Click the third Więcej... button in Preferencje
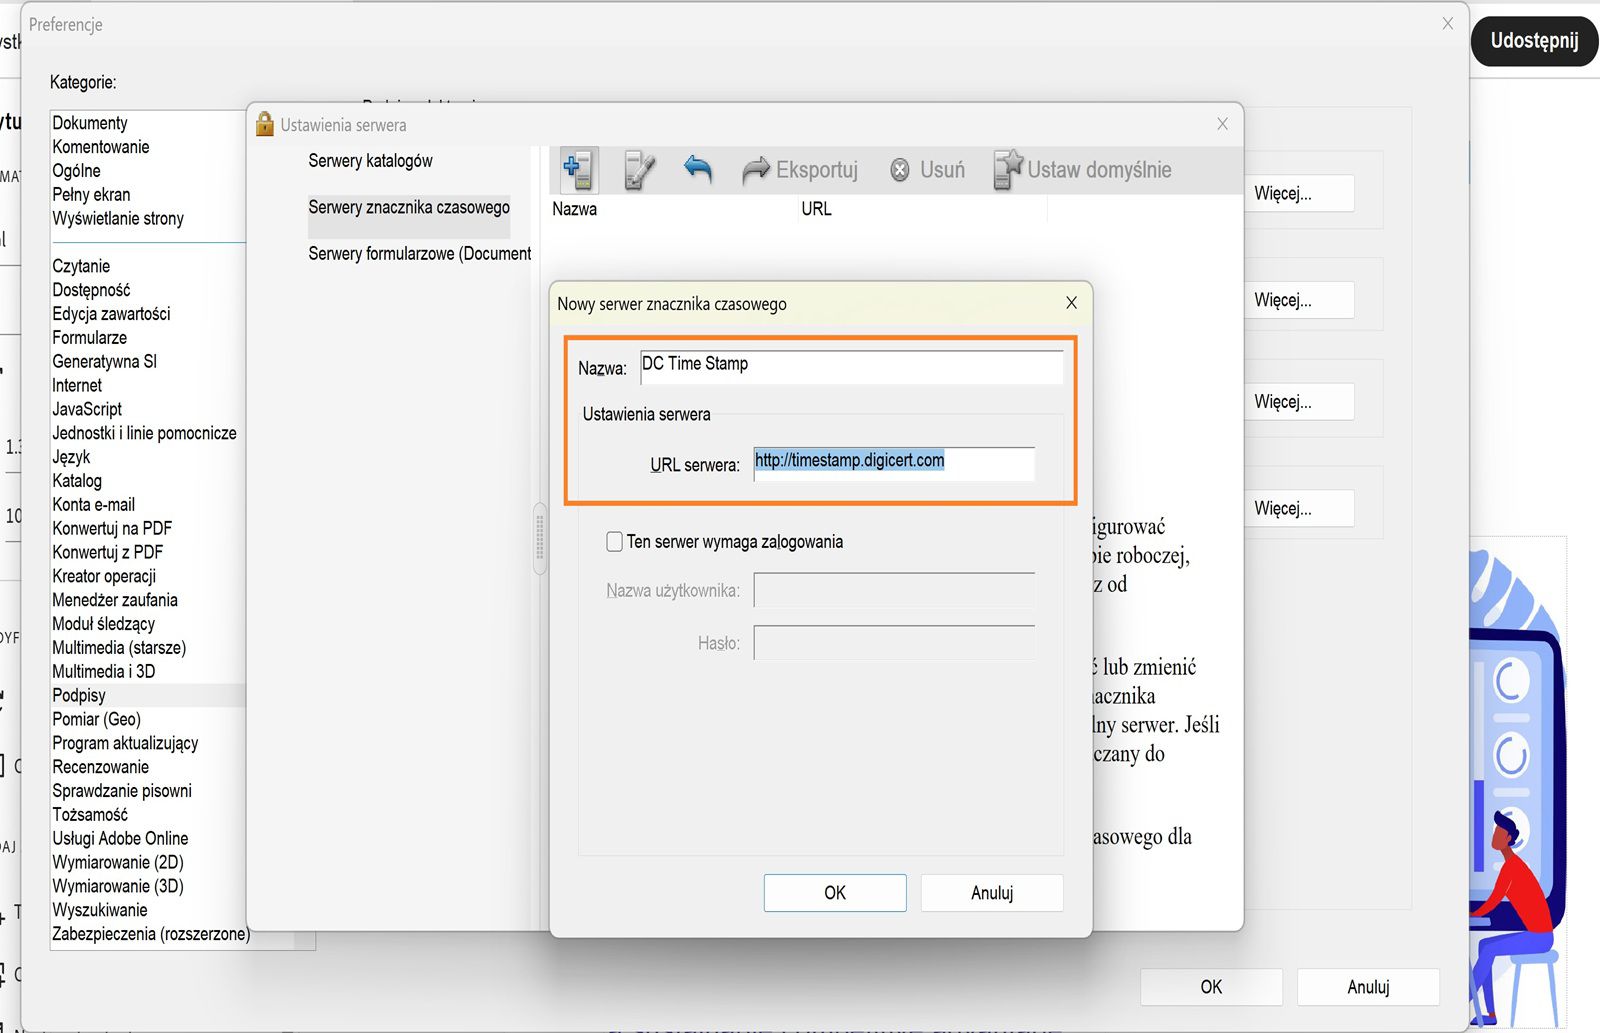Image resolution: width=1600 pixels, height=1033 pixels. pos(1299,402)
